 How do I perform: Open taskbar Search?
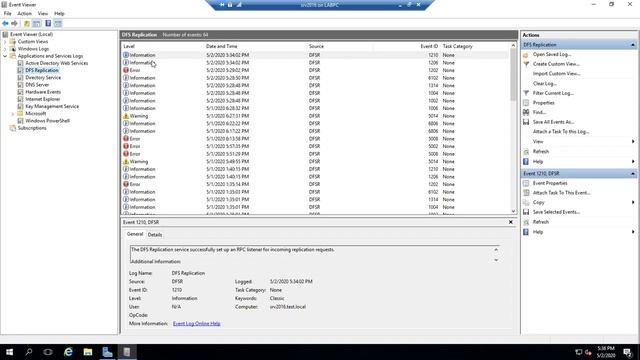29,352
